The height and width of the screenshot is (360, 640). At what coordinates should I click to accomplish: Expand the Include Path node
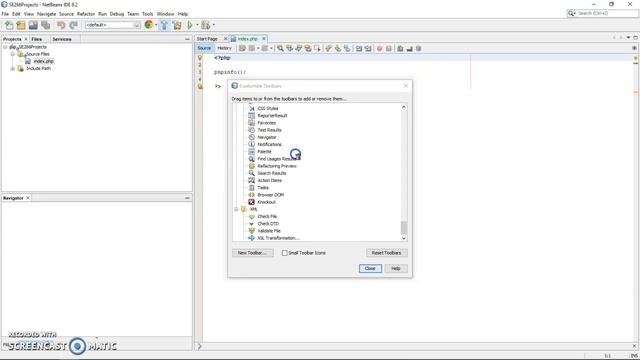pyautogui.click(x=13, y=69)
